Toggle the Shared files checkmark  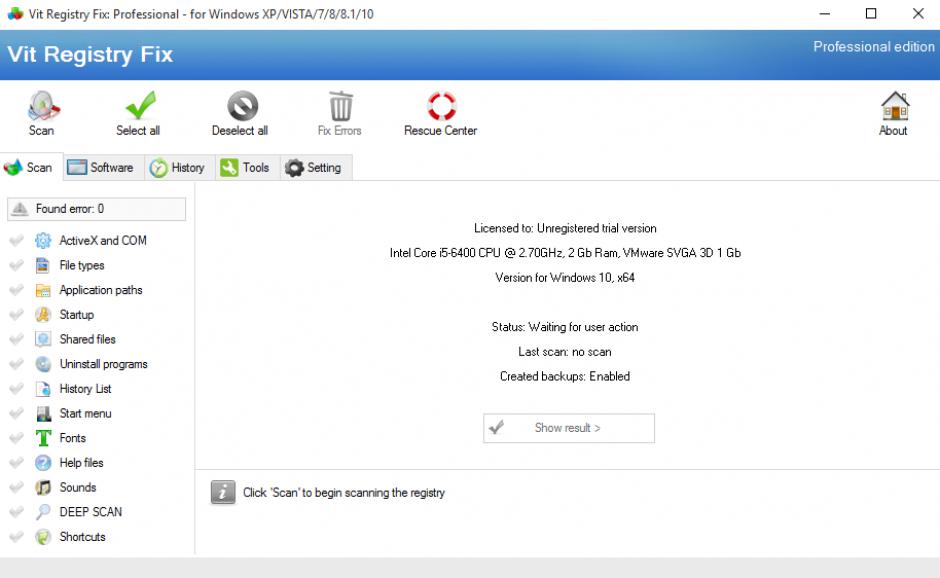[x=16, y=339]
